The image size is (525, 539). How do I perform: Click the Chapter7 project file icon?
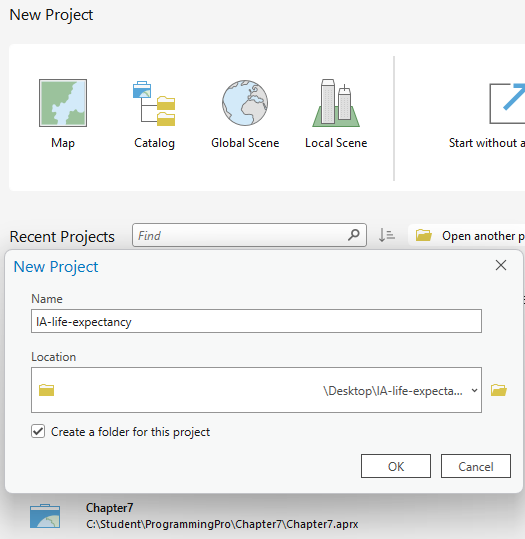[x=45, y=516]
